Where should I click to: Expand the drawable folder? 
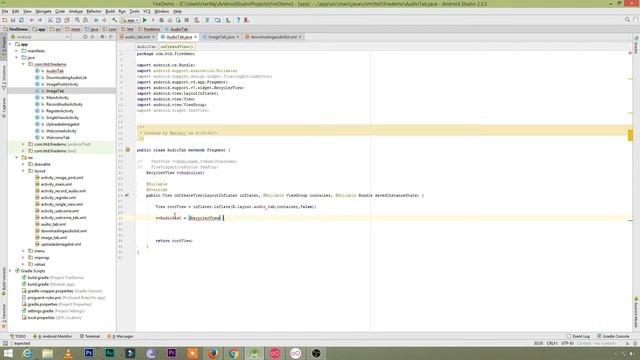(23, 164)
